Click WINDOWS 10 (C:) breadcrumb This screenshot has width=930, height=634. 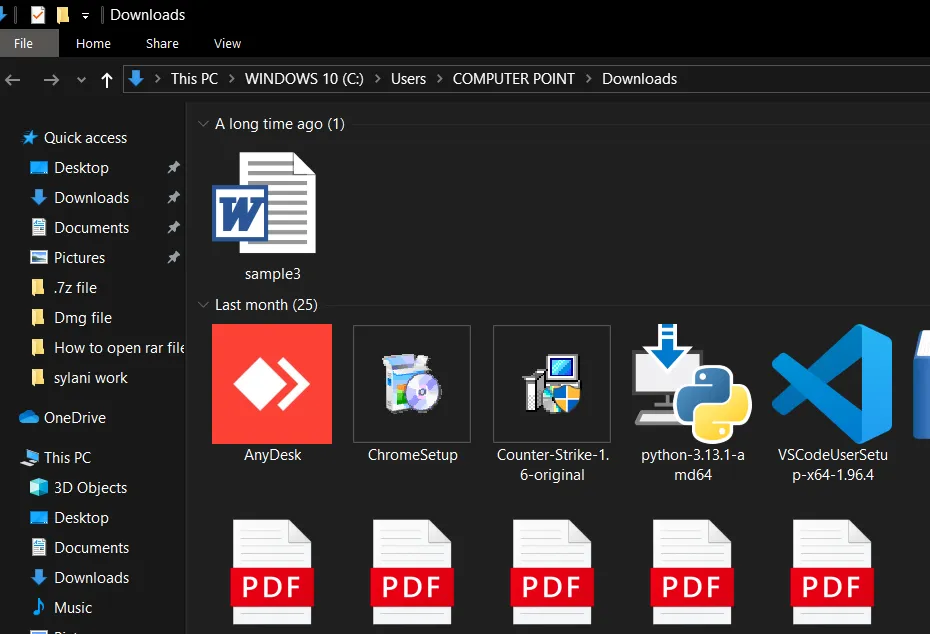[x=304, y=79]
